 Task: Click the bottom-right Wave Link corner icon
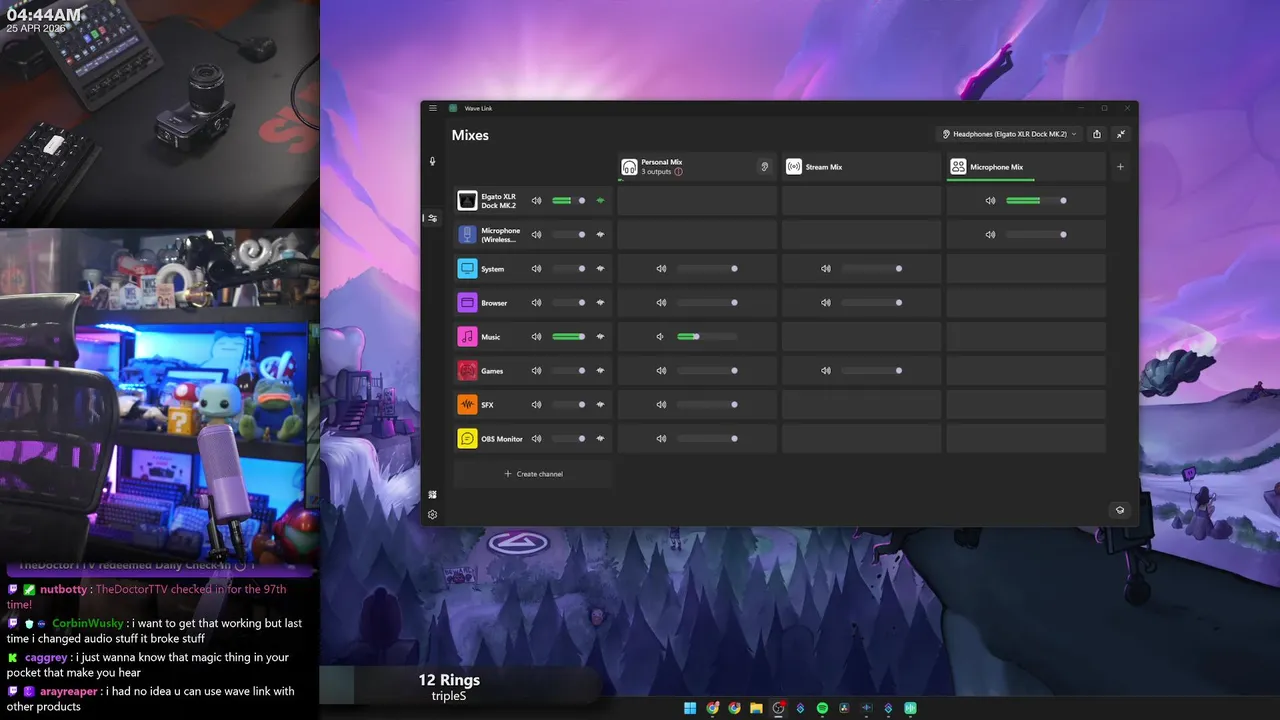point(1120,509)
